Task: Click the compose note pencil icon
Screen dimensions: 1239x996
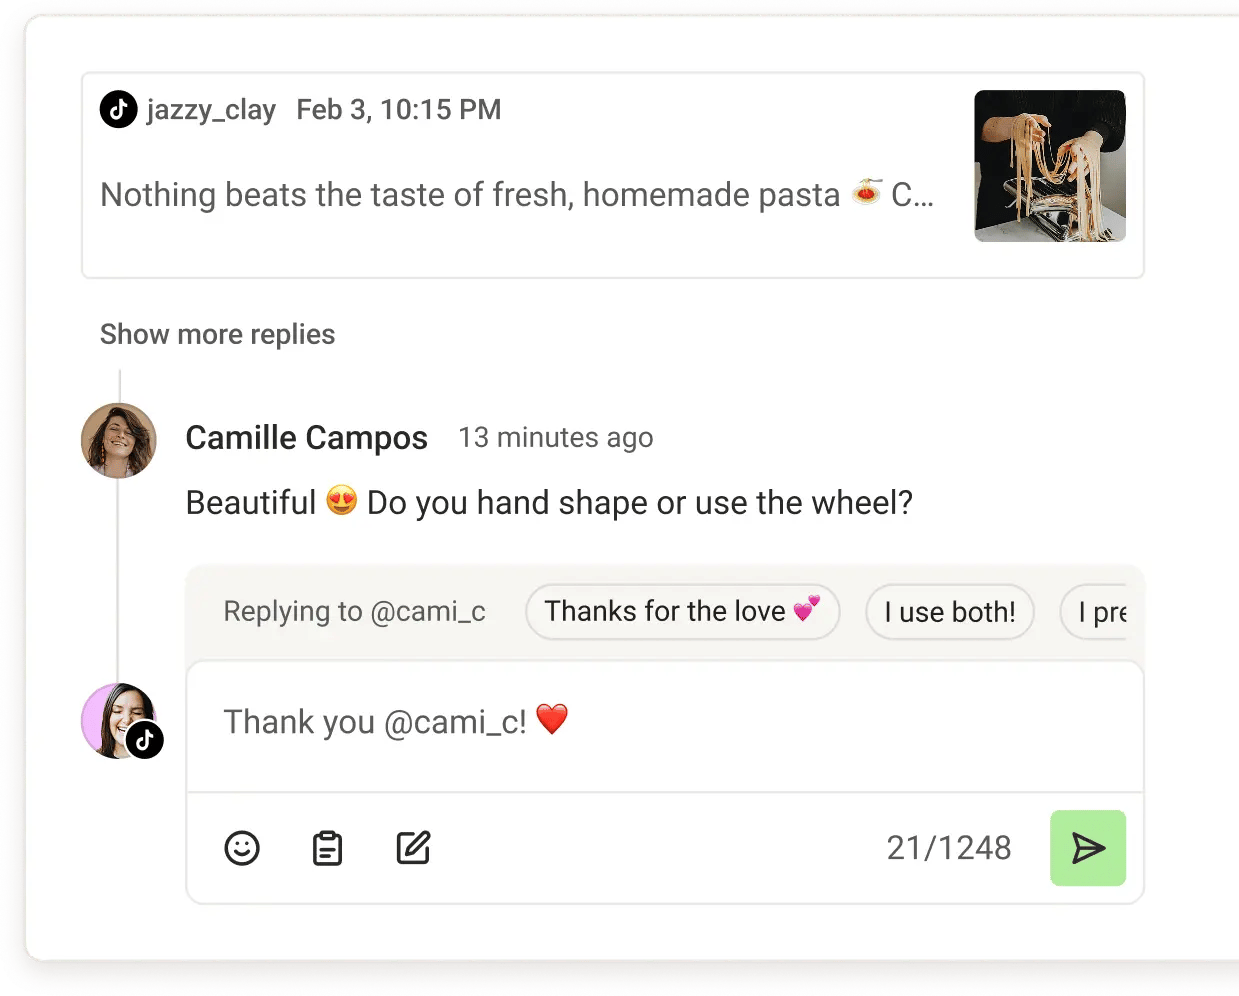Action: (x=413, y=848)
